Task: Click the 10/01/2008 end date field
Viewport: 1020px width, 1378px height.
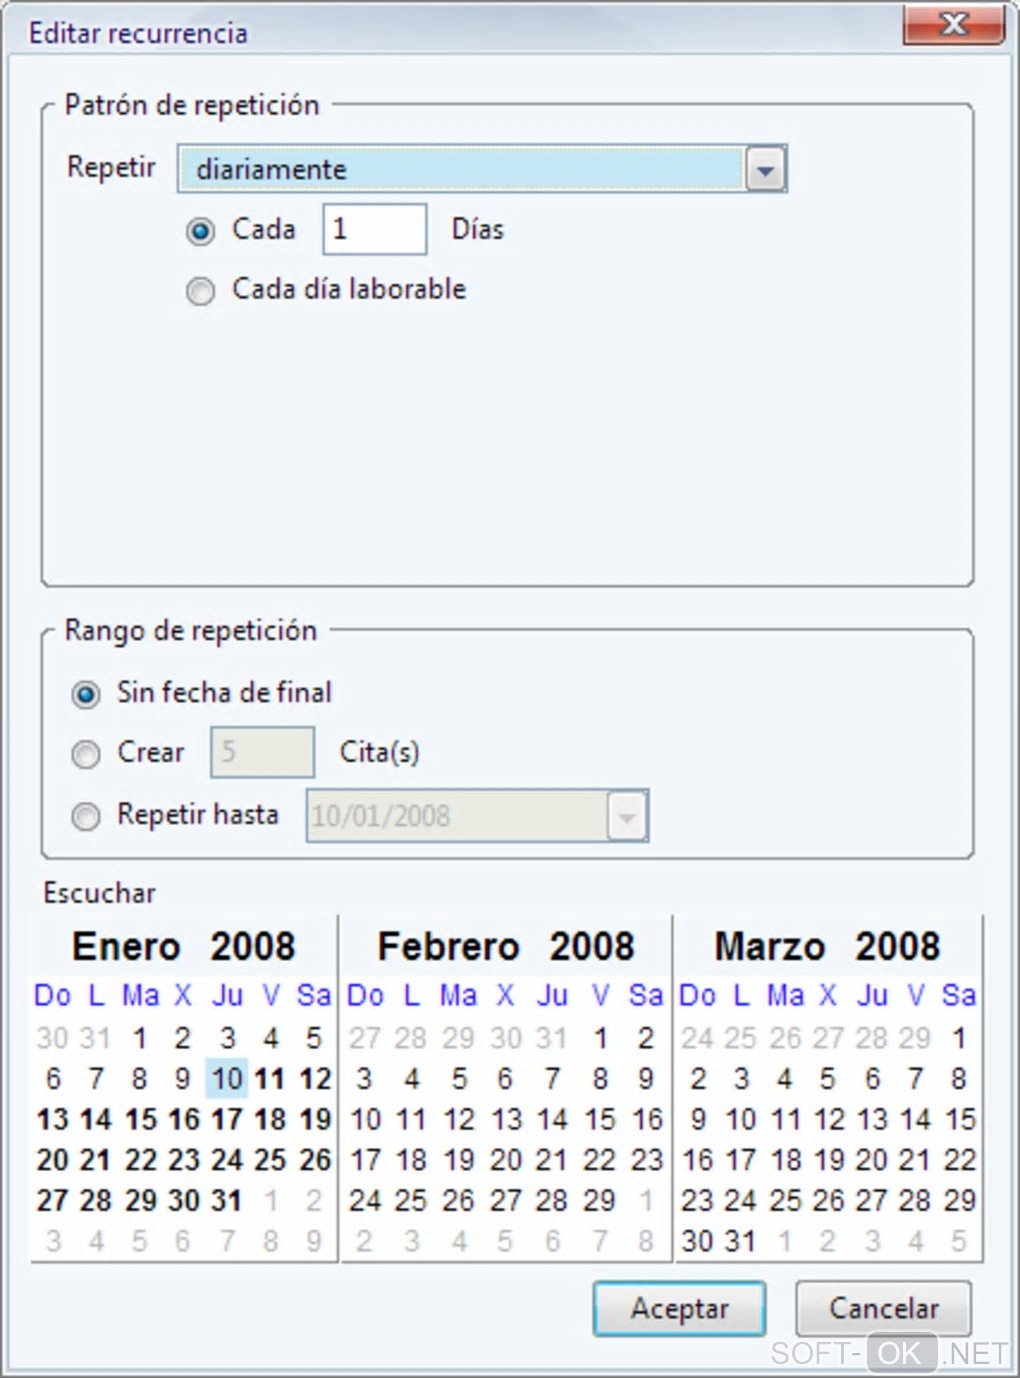Action: coord(456,816)
